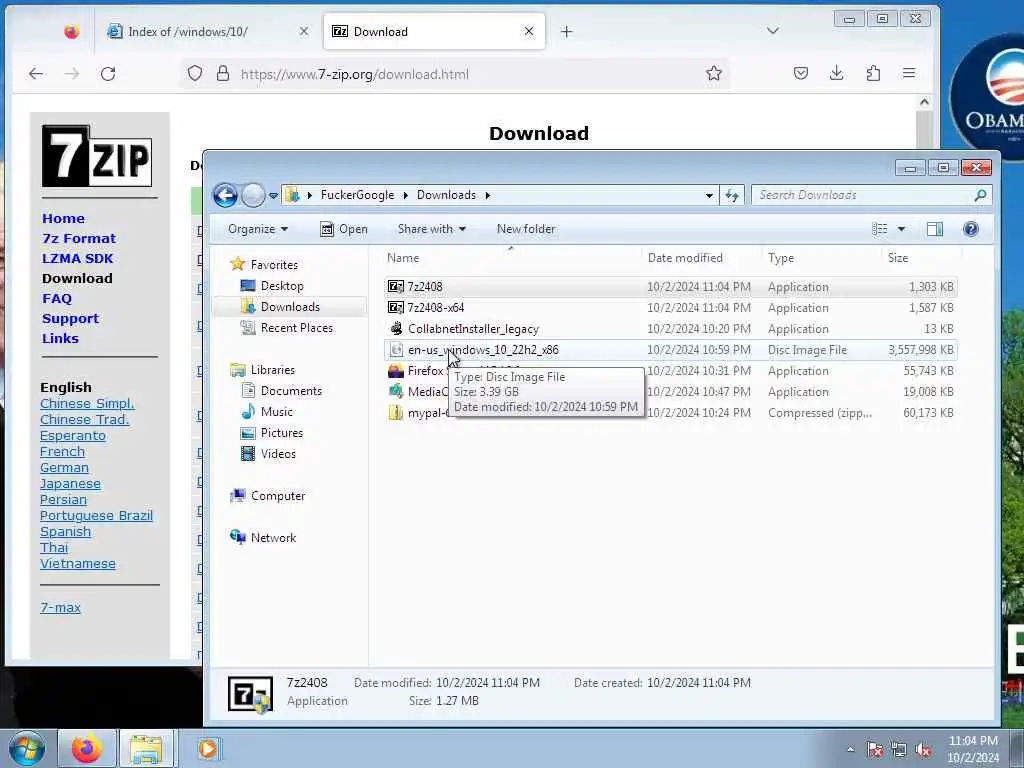Open the Organize menu
This screenshot has width=1024, height=768.
(x=258, y=229)
